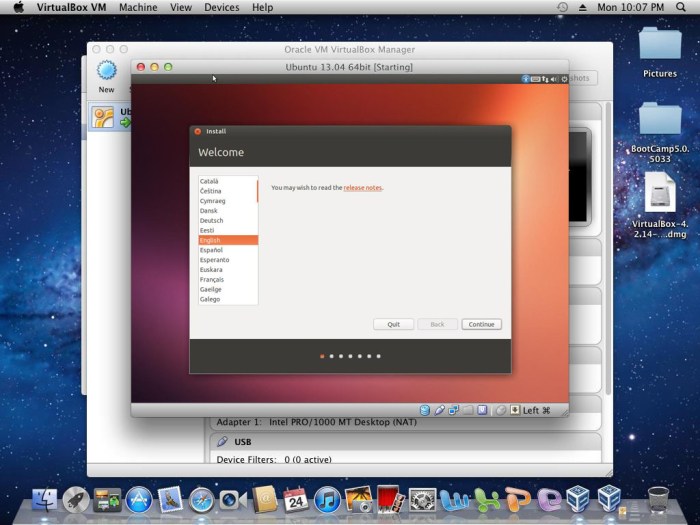The image size is (700, 525).
Task: Click the New VM icon in VirtualBox Manager
Action: (x=106, y=72)
